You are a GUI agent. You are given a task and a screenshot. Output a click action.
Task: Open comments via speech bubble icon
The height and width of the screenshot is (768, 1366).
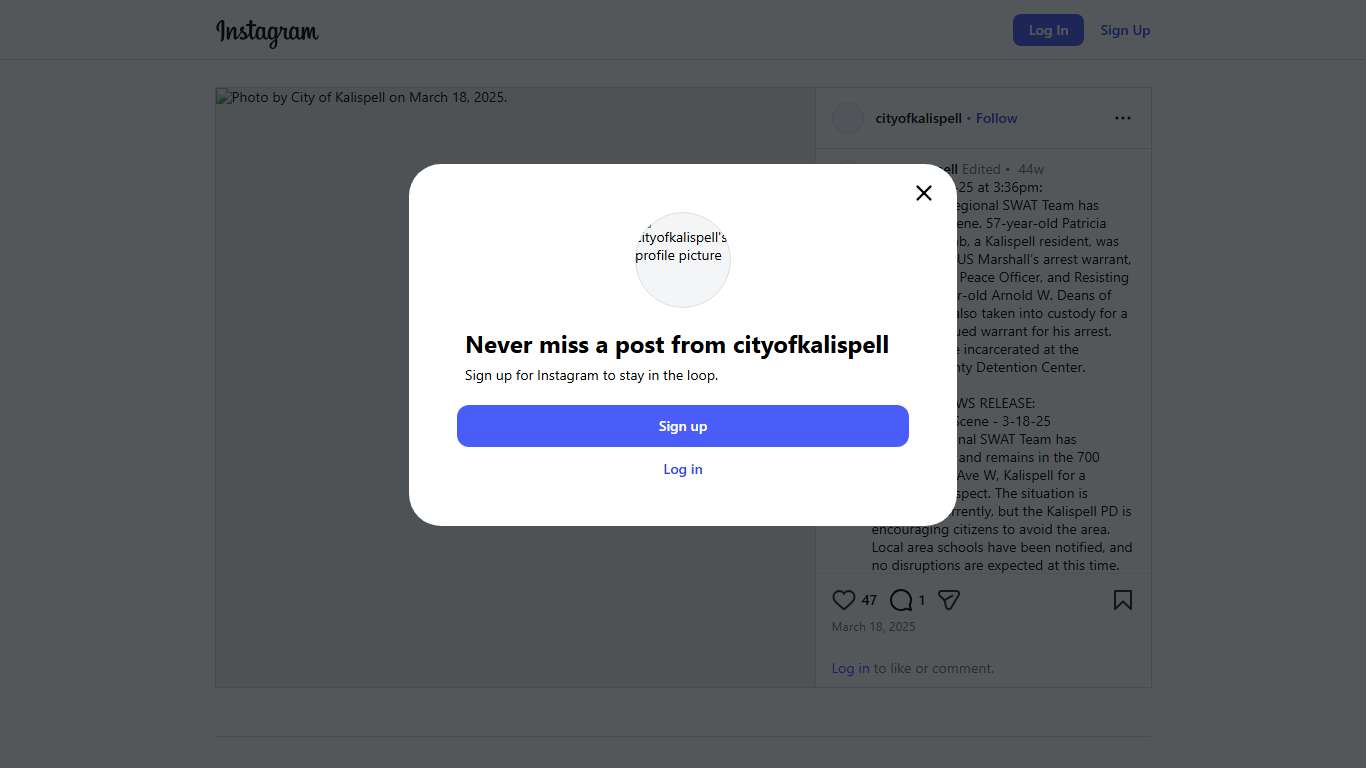[901, 600]
